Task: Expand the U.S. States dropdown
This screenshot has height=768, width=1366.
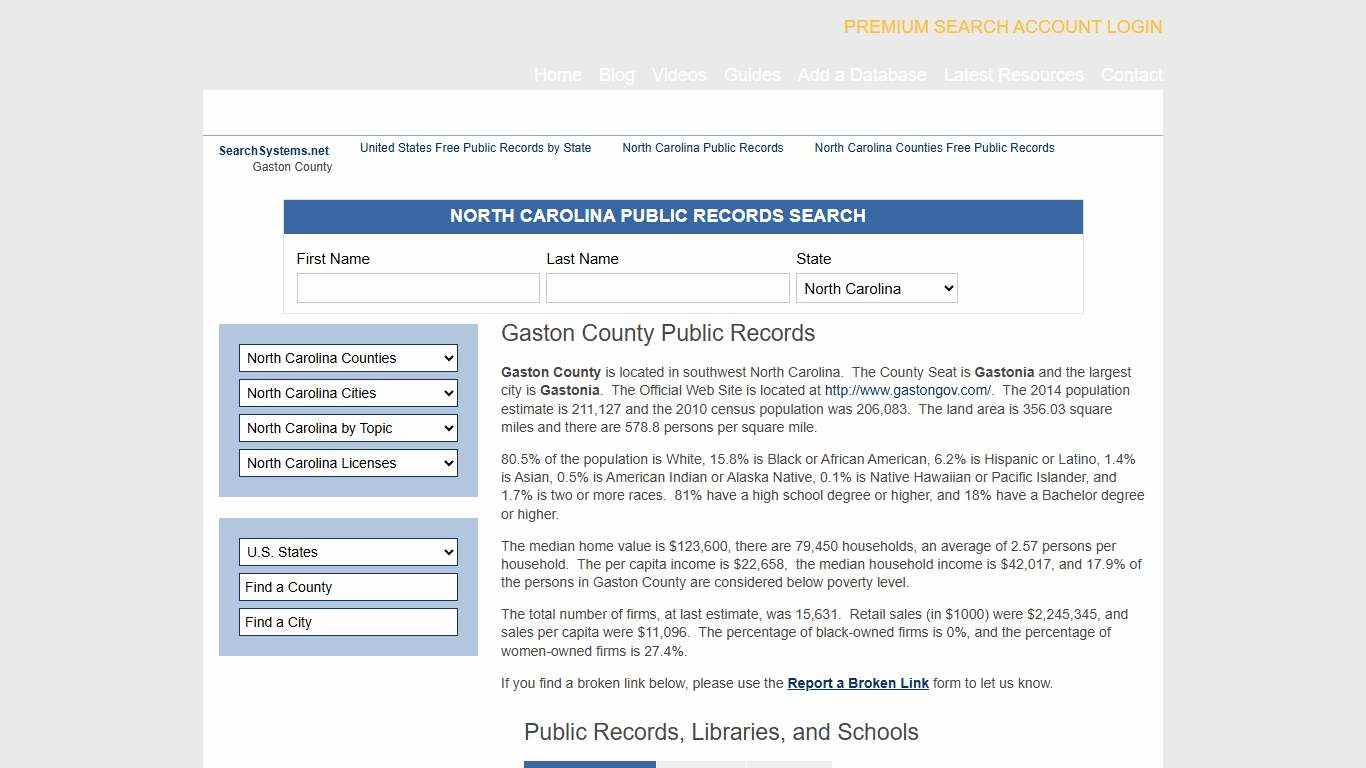Action: (348, 551)
